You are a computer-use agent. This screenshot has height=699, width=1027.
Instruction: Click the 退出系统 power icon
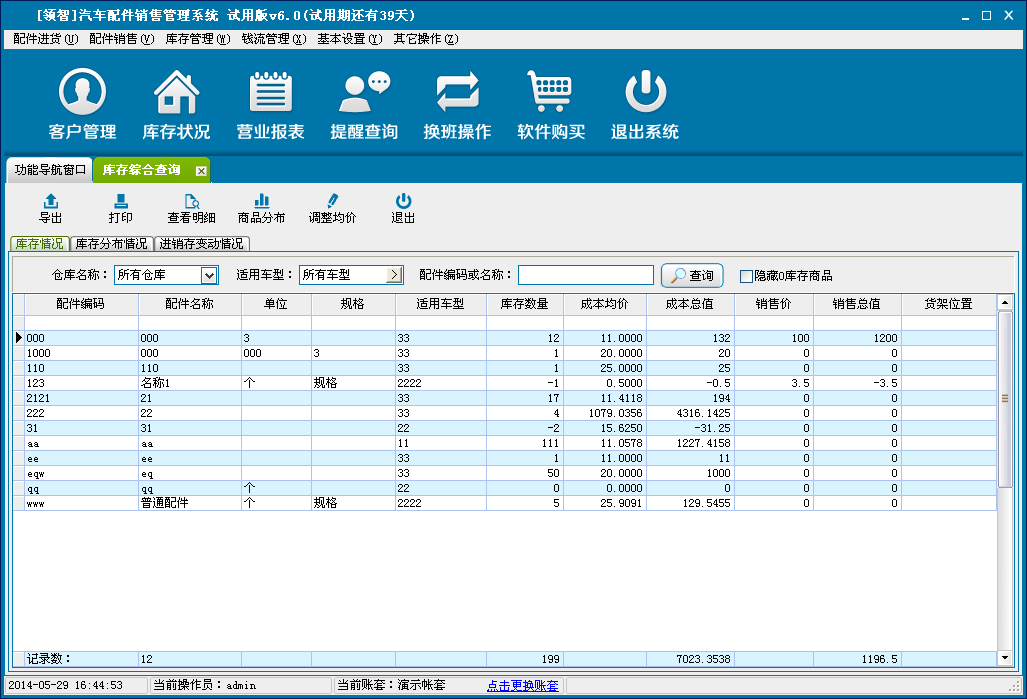pos(645,93)
